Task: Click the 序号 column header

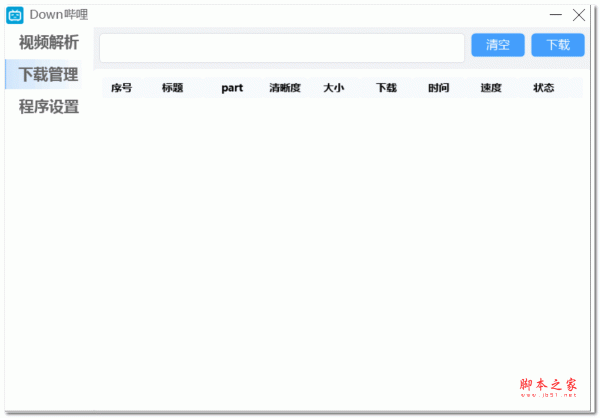Action: (x=122, y=88)
